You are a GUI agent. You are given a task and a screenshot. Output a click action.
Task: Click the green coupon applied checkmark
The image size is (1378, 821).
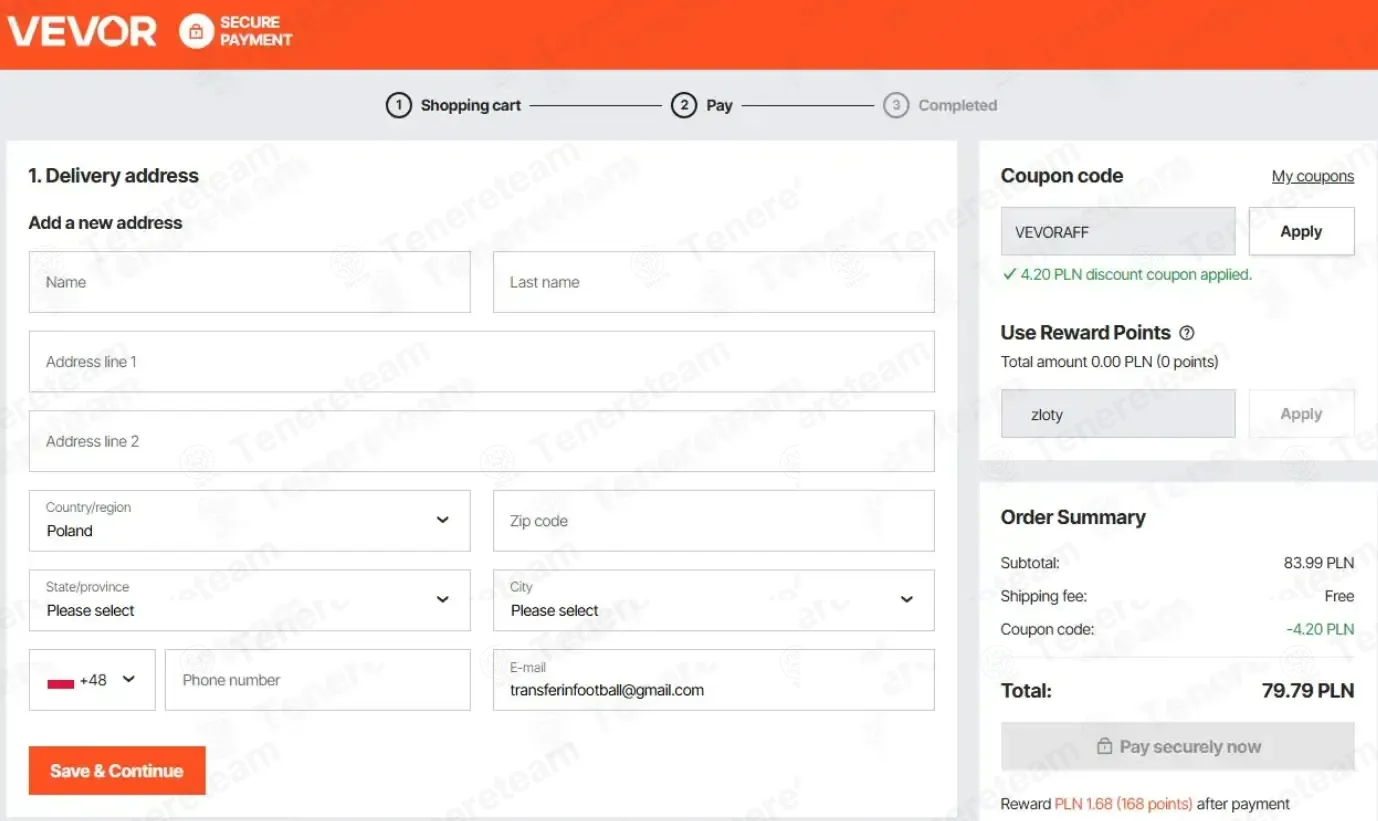(1008, 274)
